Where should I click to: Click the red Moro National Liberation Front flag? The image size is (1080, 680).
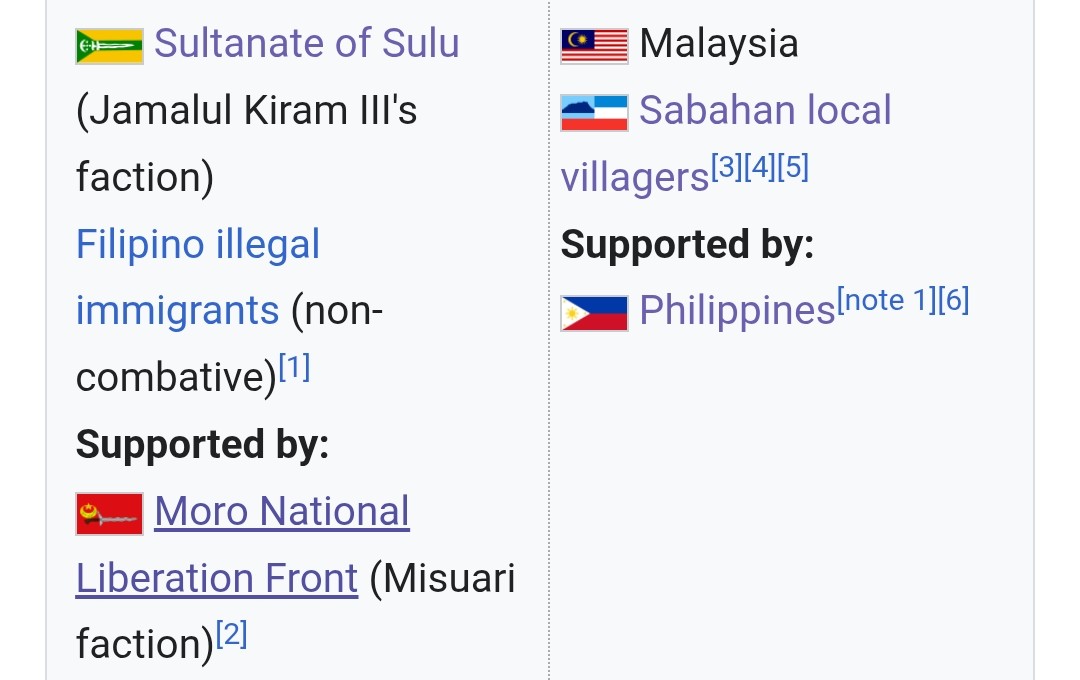point(110,514)
